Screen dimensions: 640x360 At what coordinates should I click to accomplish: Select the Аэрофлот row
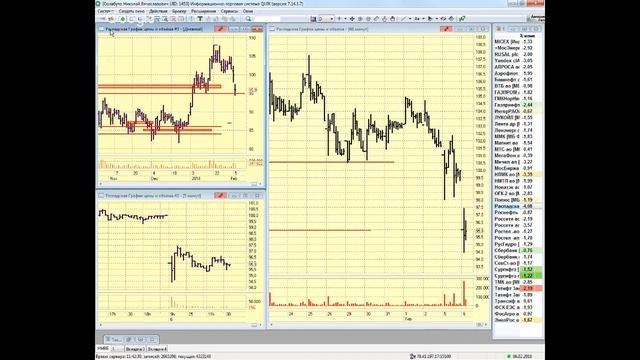click(518, 73)
